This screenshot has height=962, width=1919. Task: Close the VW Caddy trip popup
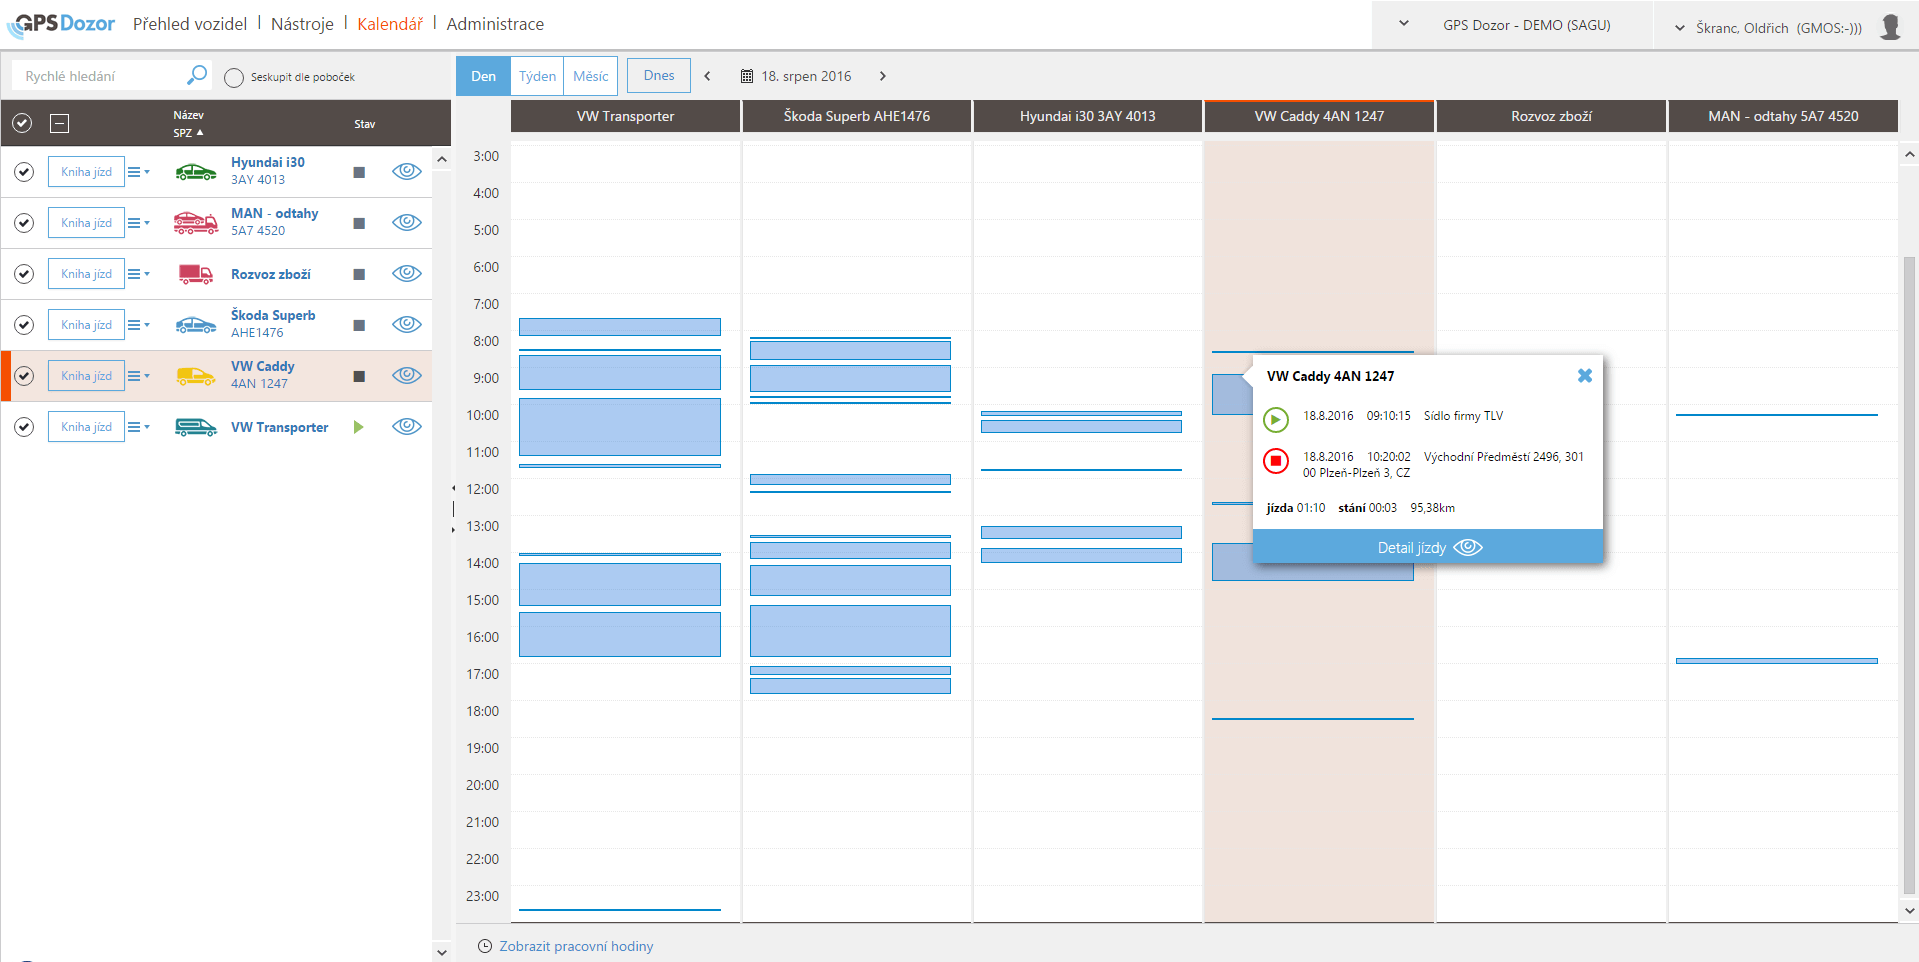click(x=1584, y=376)
